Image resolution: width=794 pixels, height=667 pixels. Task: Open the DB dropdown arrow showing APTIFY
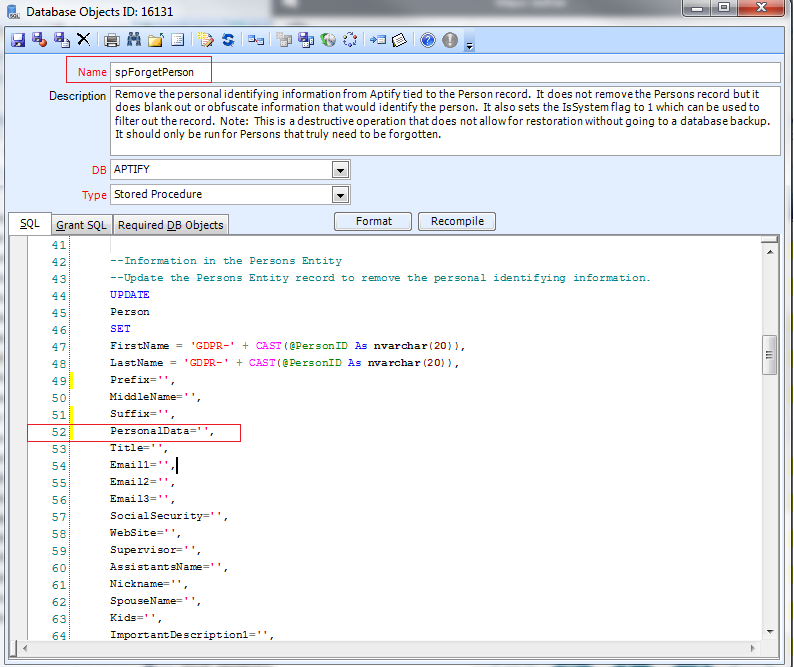(340, 170)
